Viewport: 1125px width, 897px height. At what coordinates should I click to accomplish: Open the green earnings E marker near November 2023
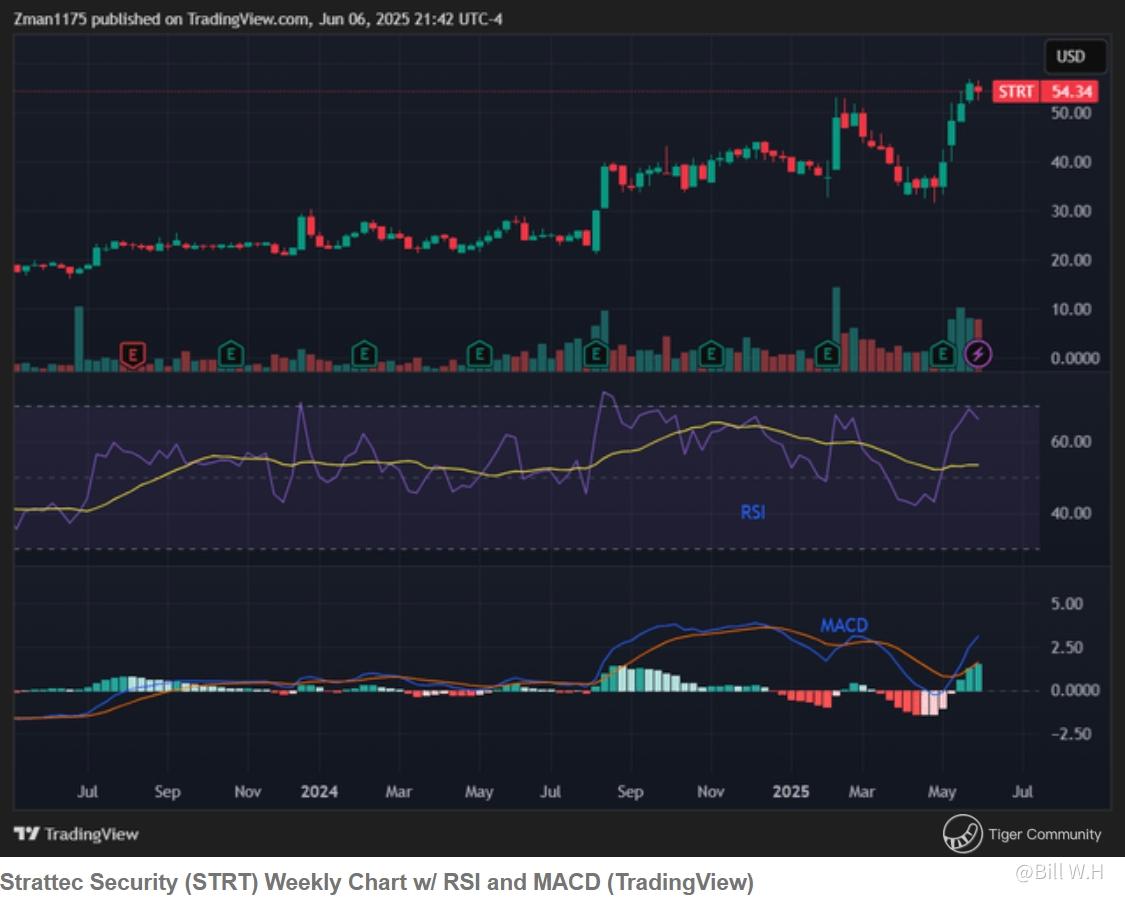(x=231, y=354)
